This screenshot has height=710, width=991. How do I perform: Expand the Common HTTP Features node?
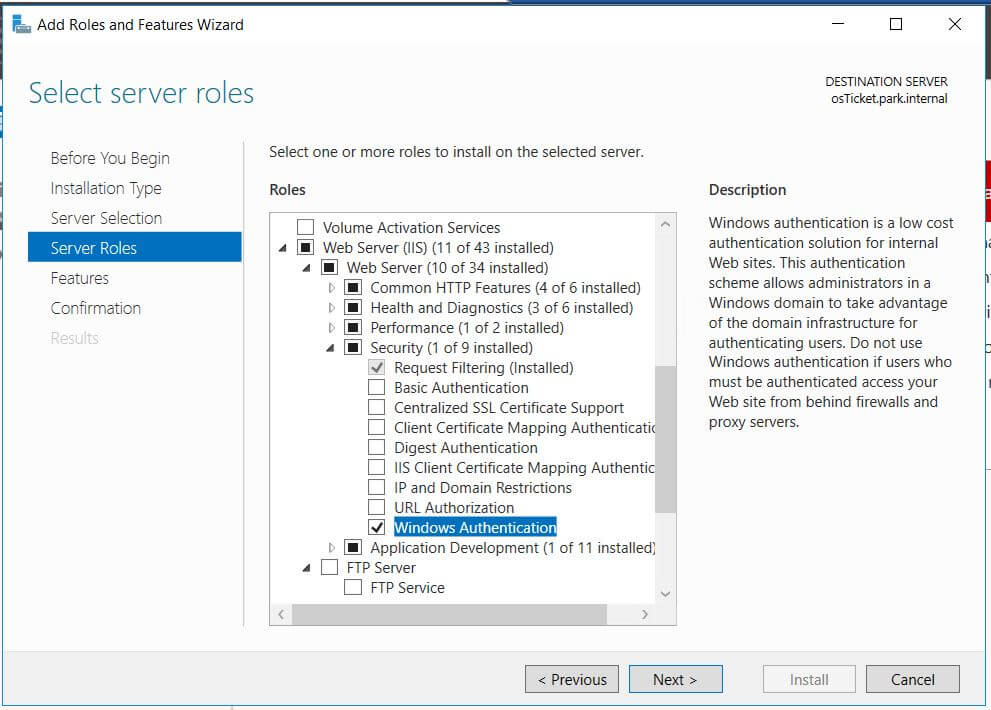pos(331,288)
